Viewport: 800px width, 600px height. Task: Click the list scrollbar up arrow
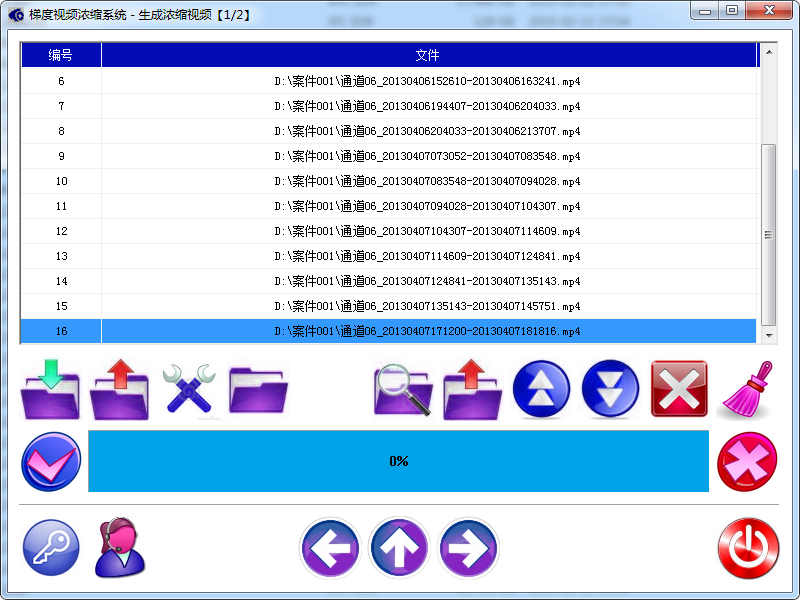[x=768, y=52]
